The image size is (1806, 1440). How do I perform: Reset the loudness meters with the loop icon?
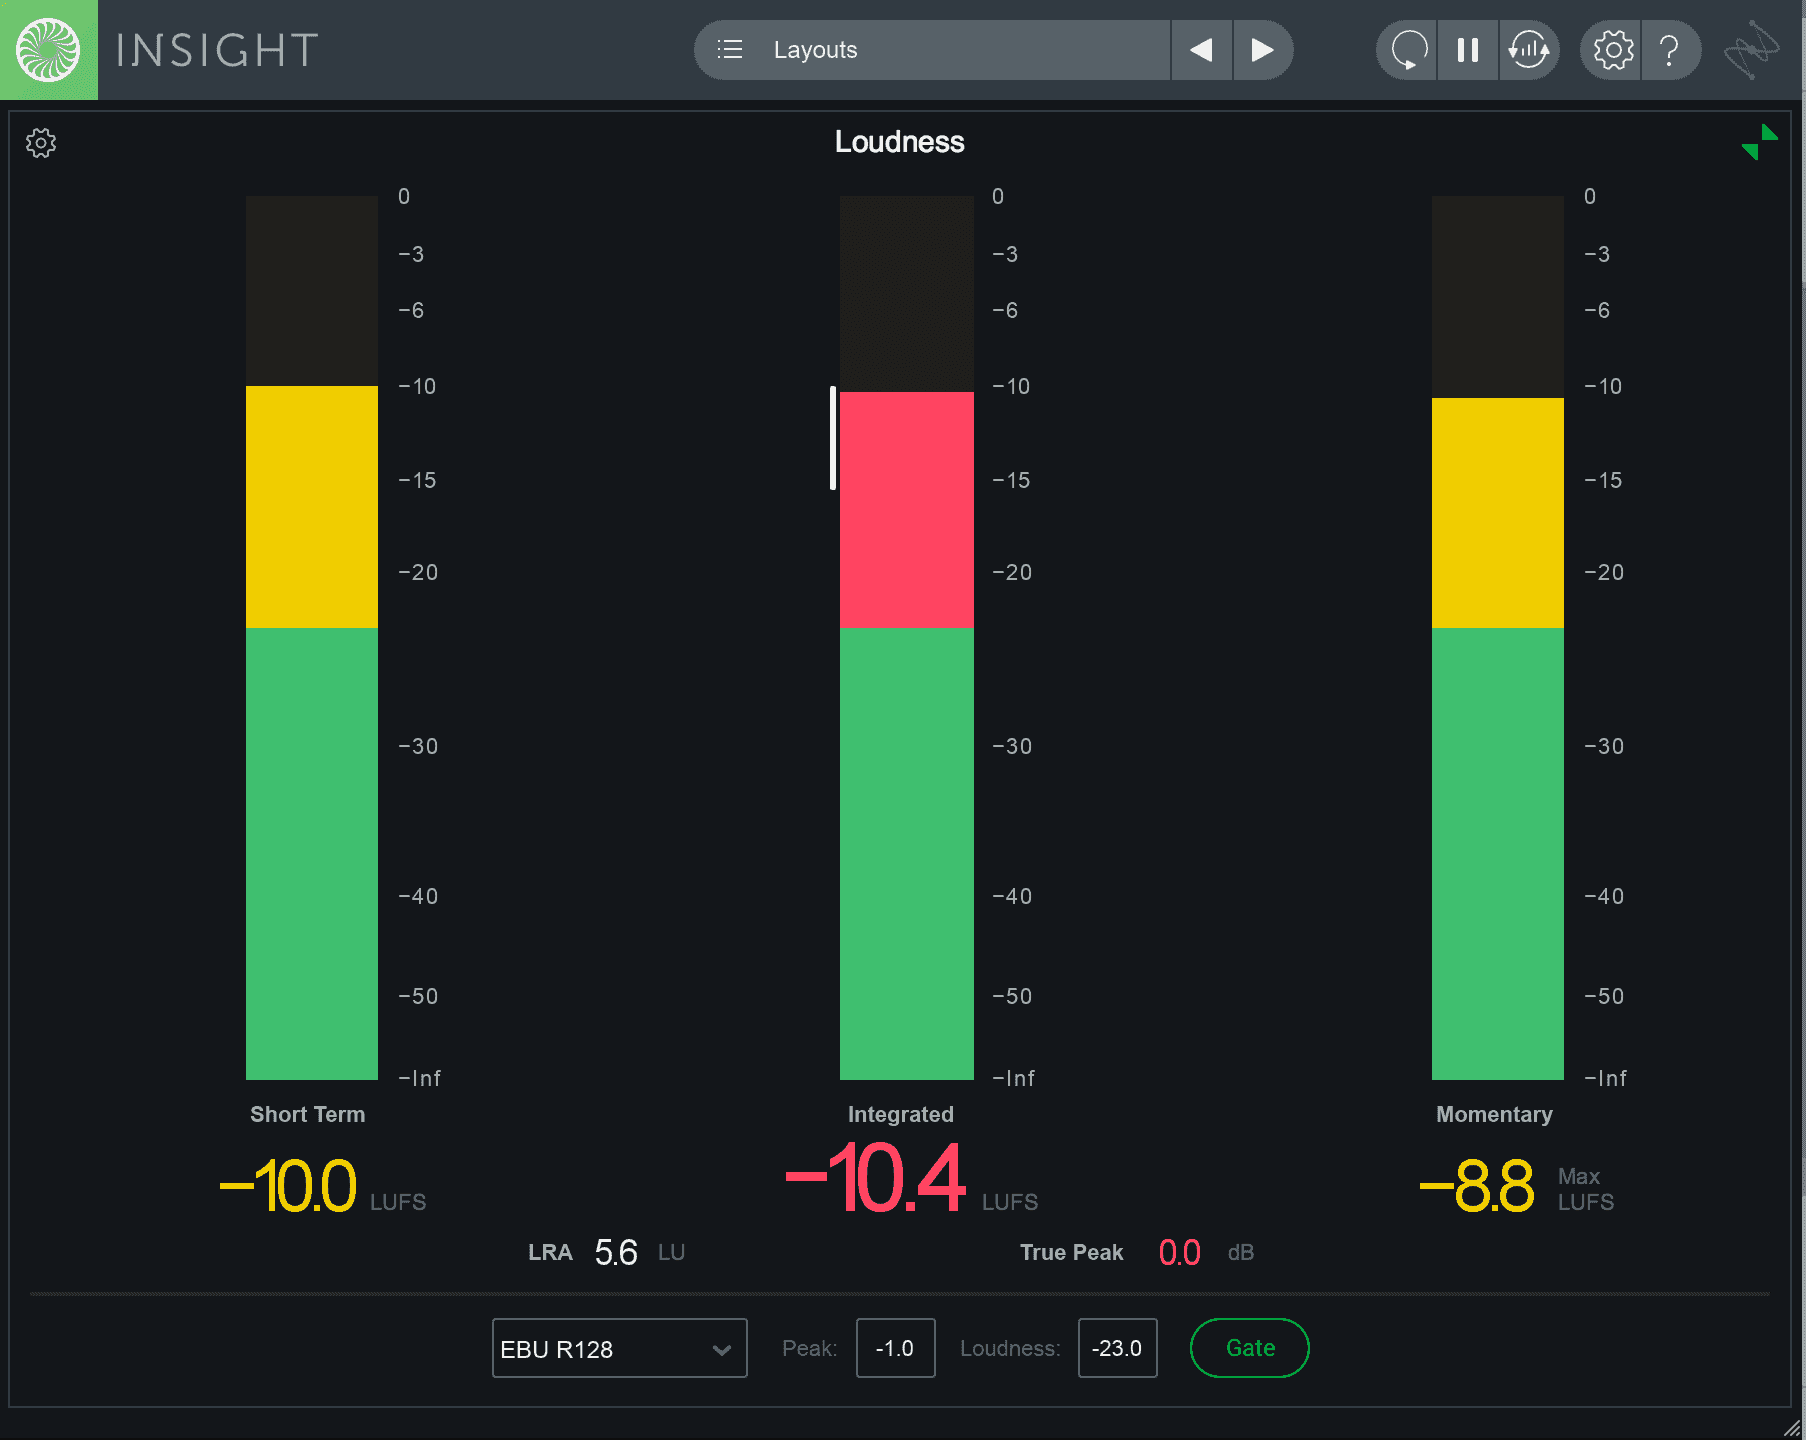pos(1407,50)
